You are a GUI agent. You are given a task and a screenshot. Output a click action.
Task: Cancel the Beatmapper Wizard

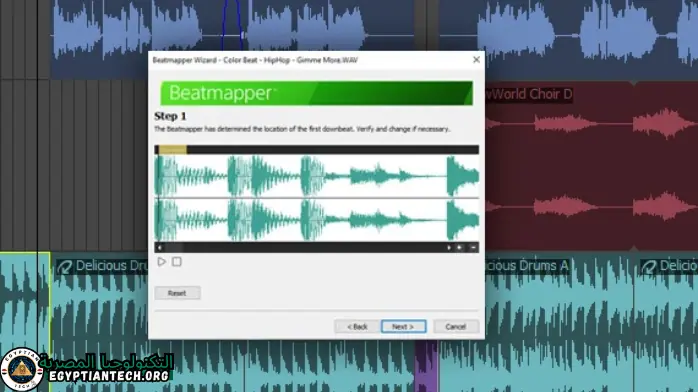(456, 327)
